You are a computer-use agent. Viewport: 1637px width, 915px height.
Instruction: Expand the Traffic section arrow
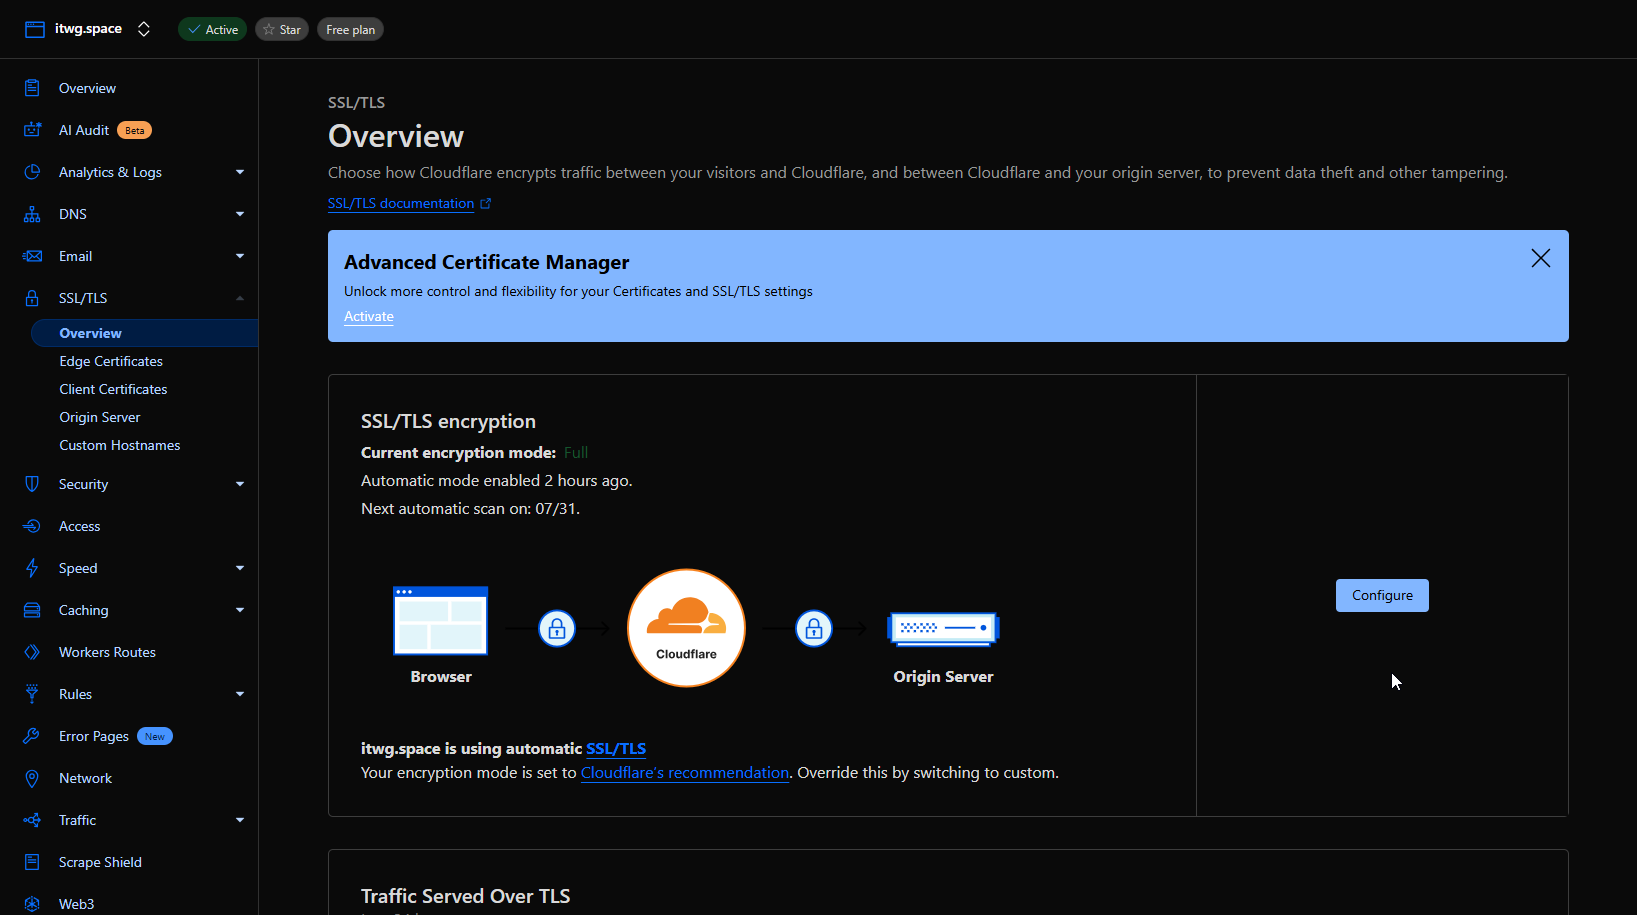(240, 820)
